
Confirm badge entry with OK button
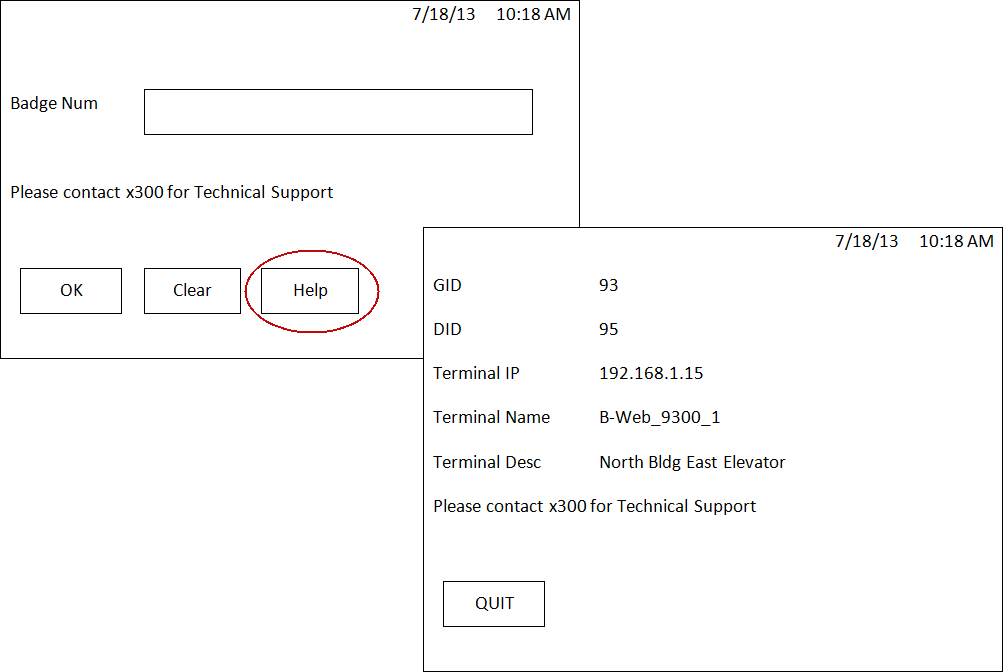71,291
